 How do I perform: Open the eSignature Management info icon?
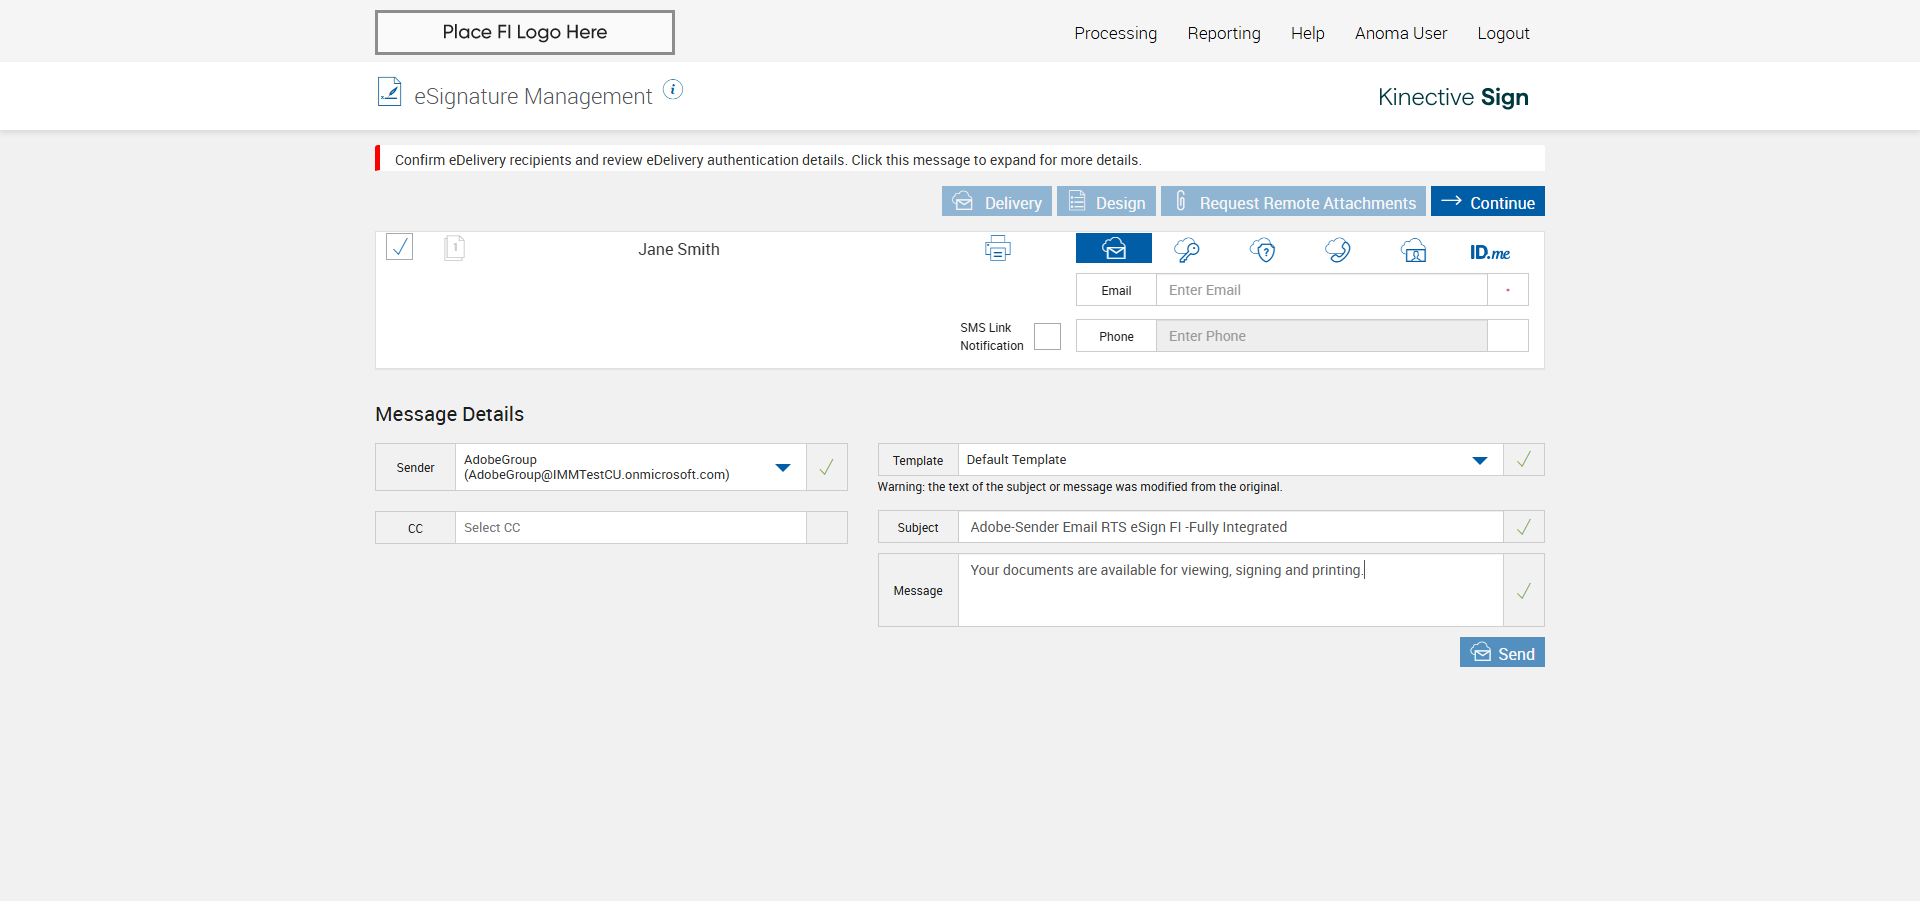[x=673, y=90]
